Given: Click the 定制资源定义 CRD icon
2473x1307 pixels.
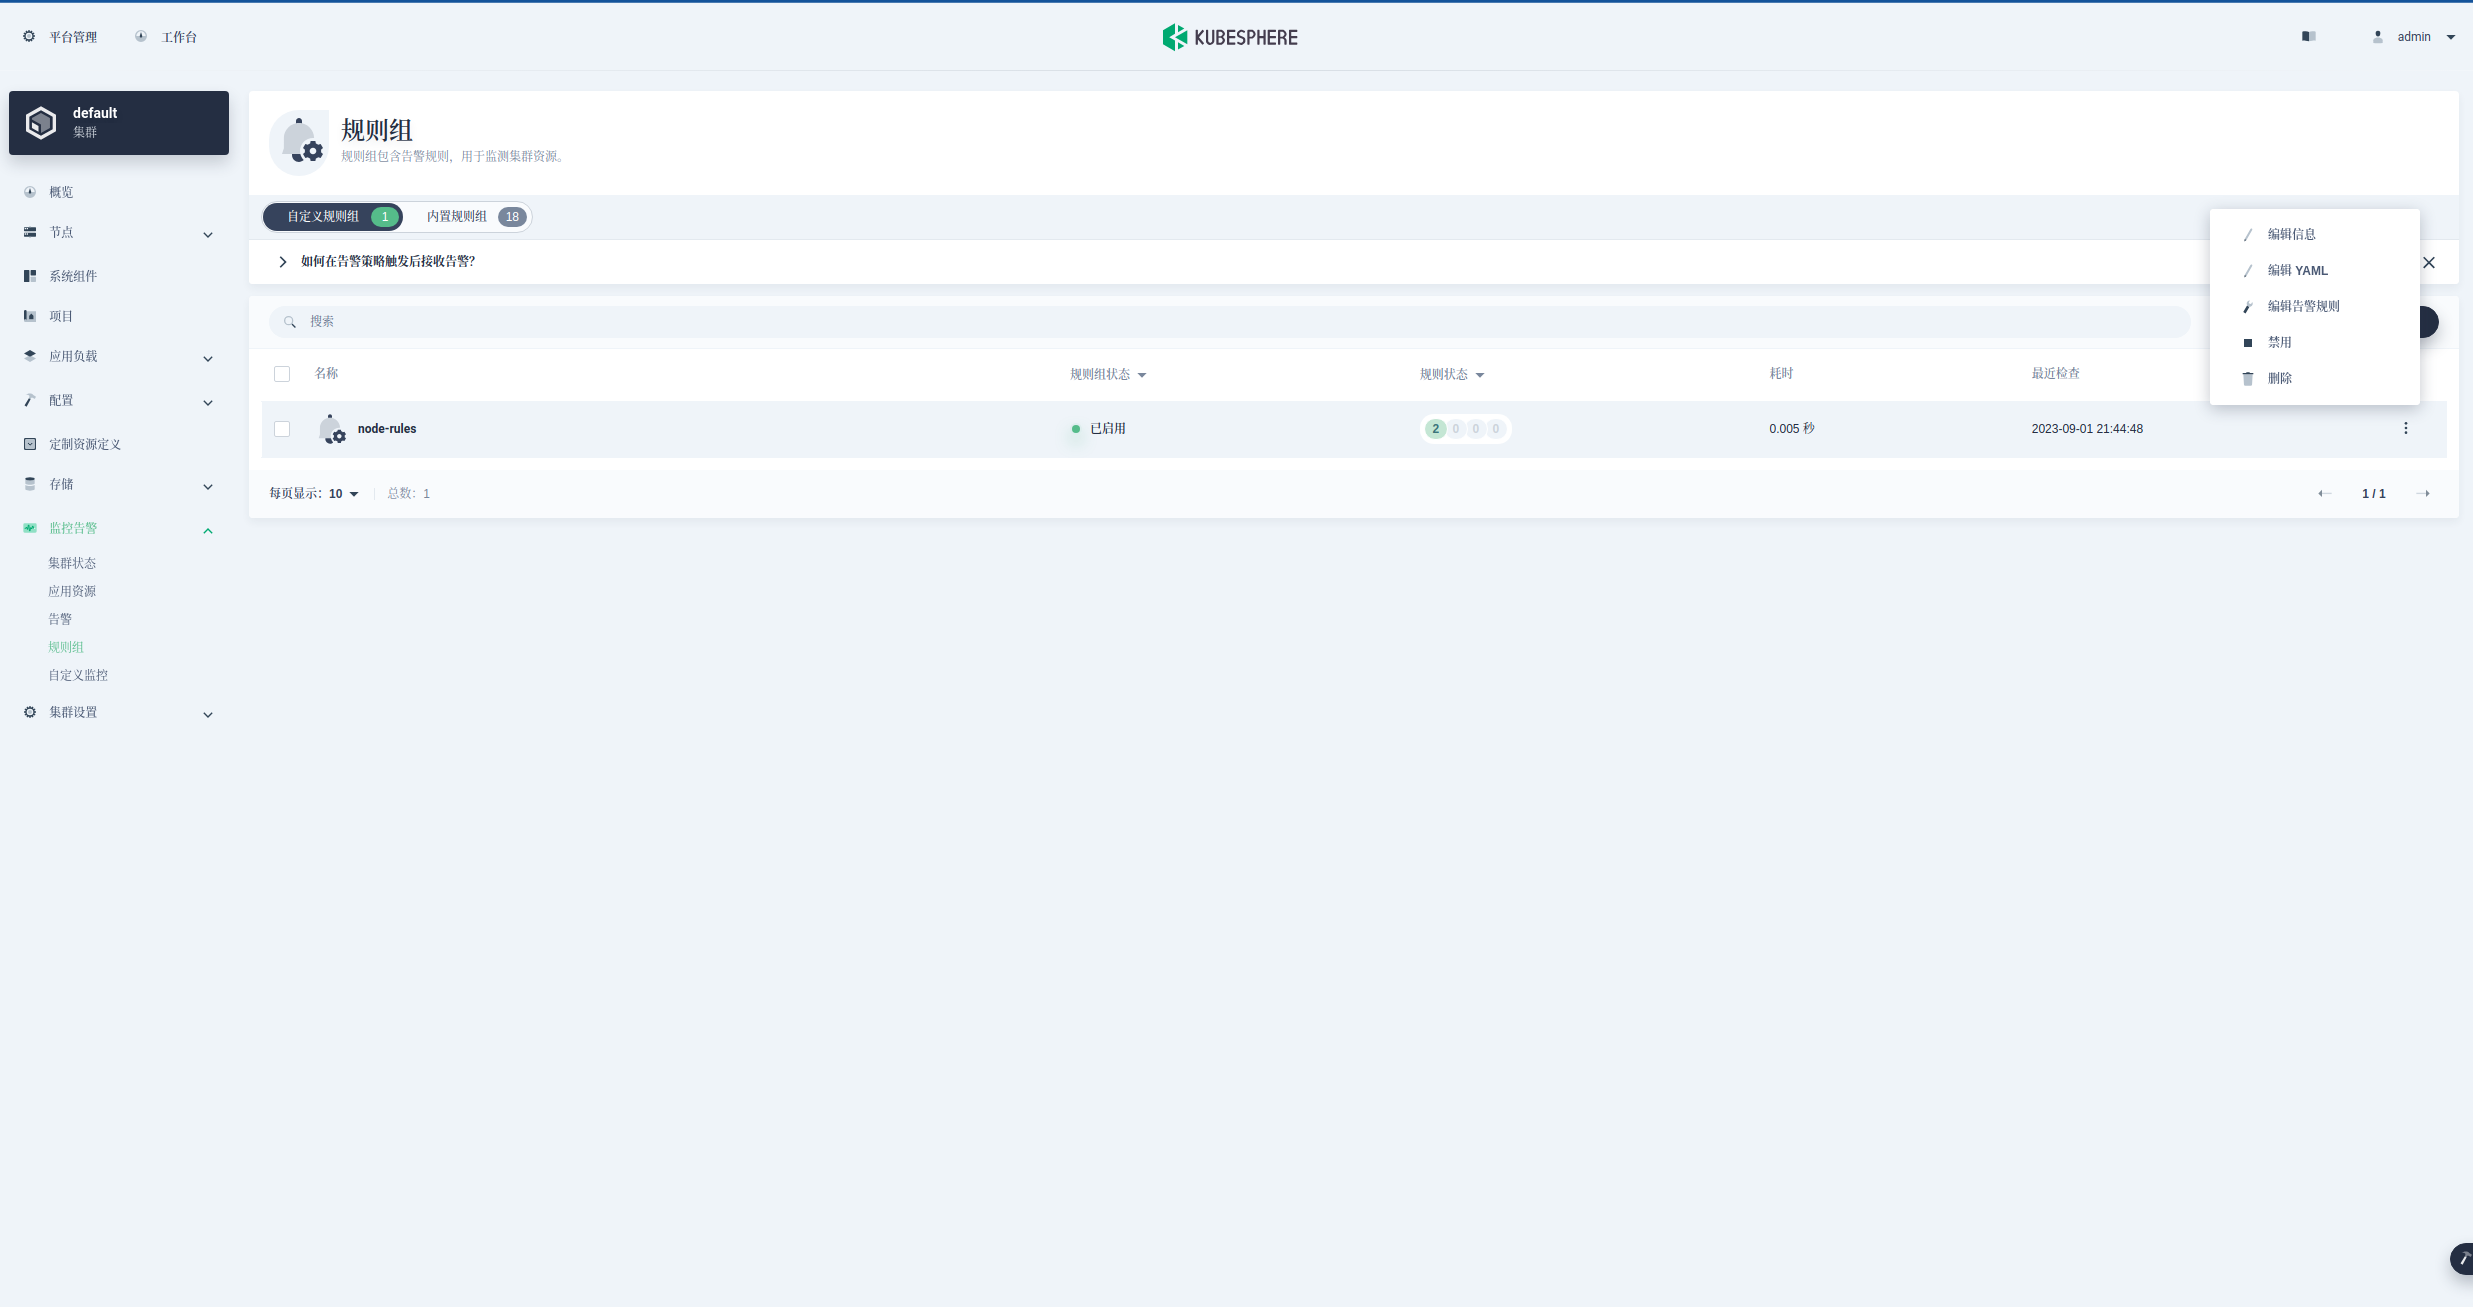Looking at the screenshot, I should pyautogui.click(x=30, y=444).
